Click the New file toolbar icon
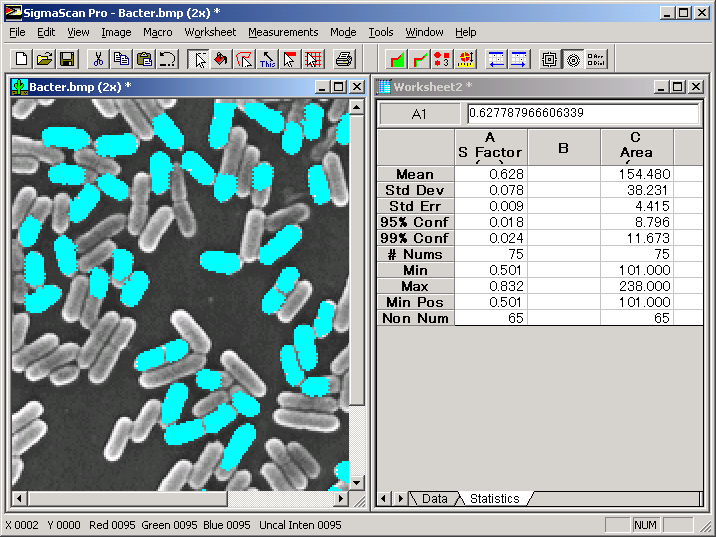The image size is (716, 537). pos(21,59)
